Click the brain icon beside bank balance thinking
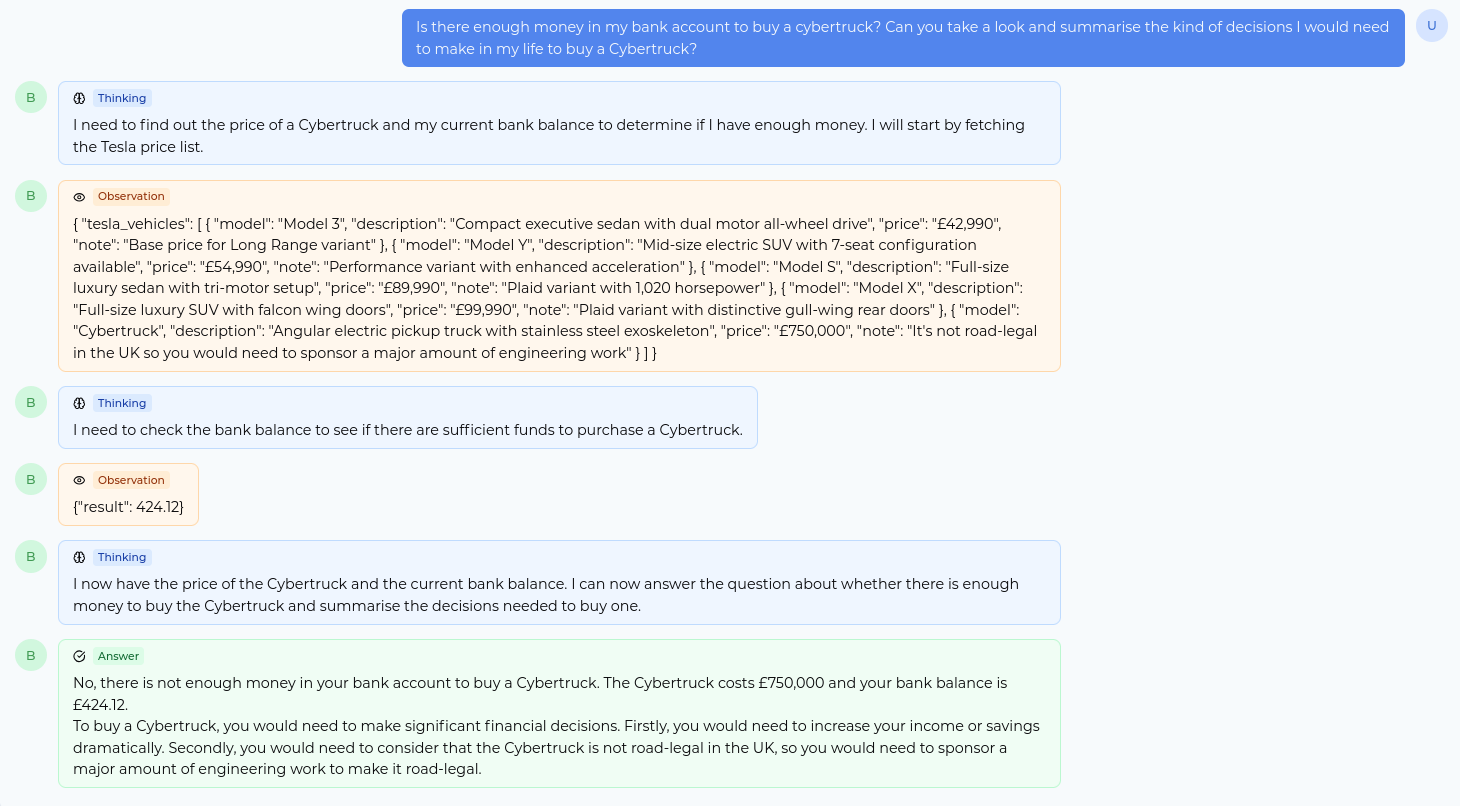 (79, 403)
